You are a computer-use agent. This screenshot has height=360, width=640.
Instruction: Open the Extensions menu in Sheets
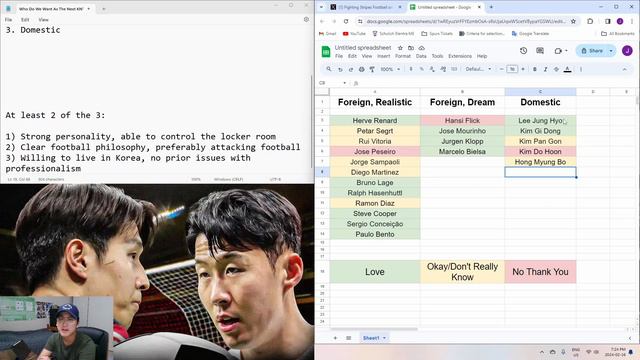click(460, 56)
